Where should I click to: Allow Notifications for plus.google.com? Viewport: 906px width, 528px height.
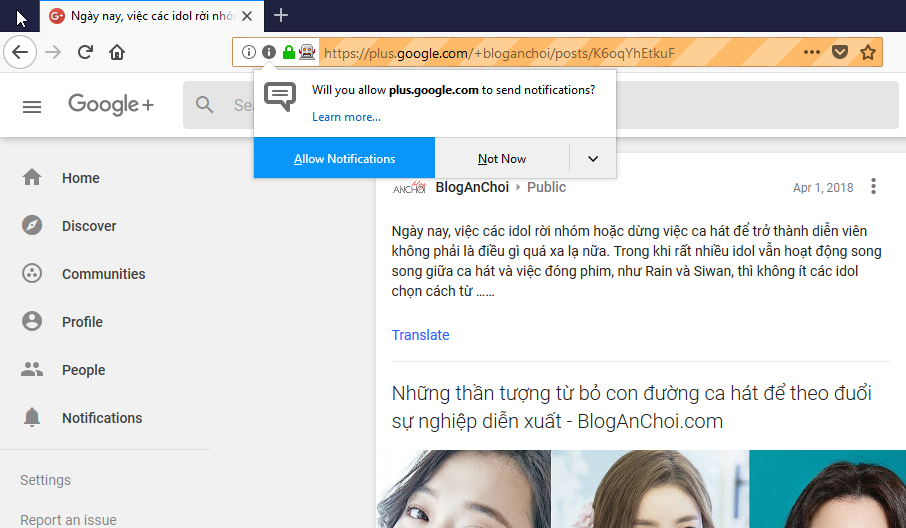(x=344, y=158)
